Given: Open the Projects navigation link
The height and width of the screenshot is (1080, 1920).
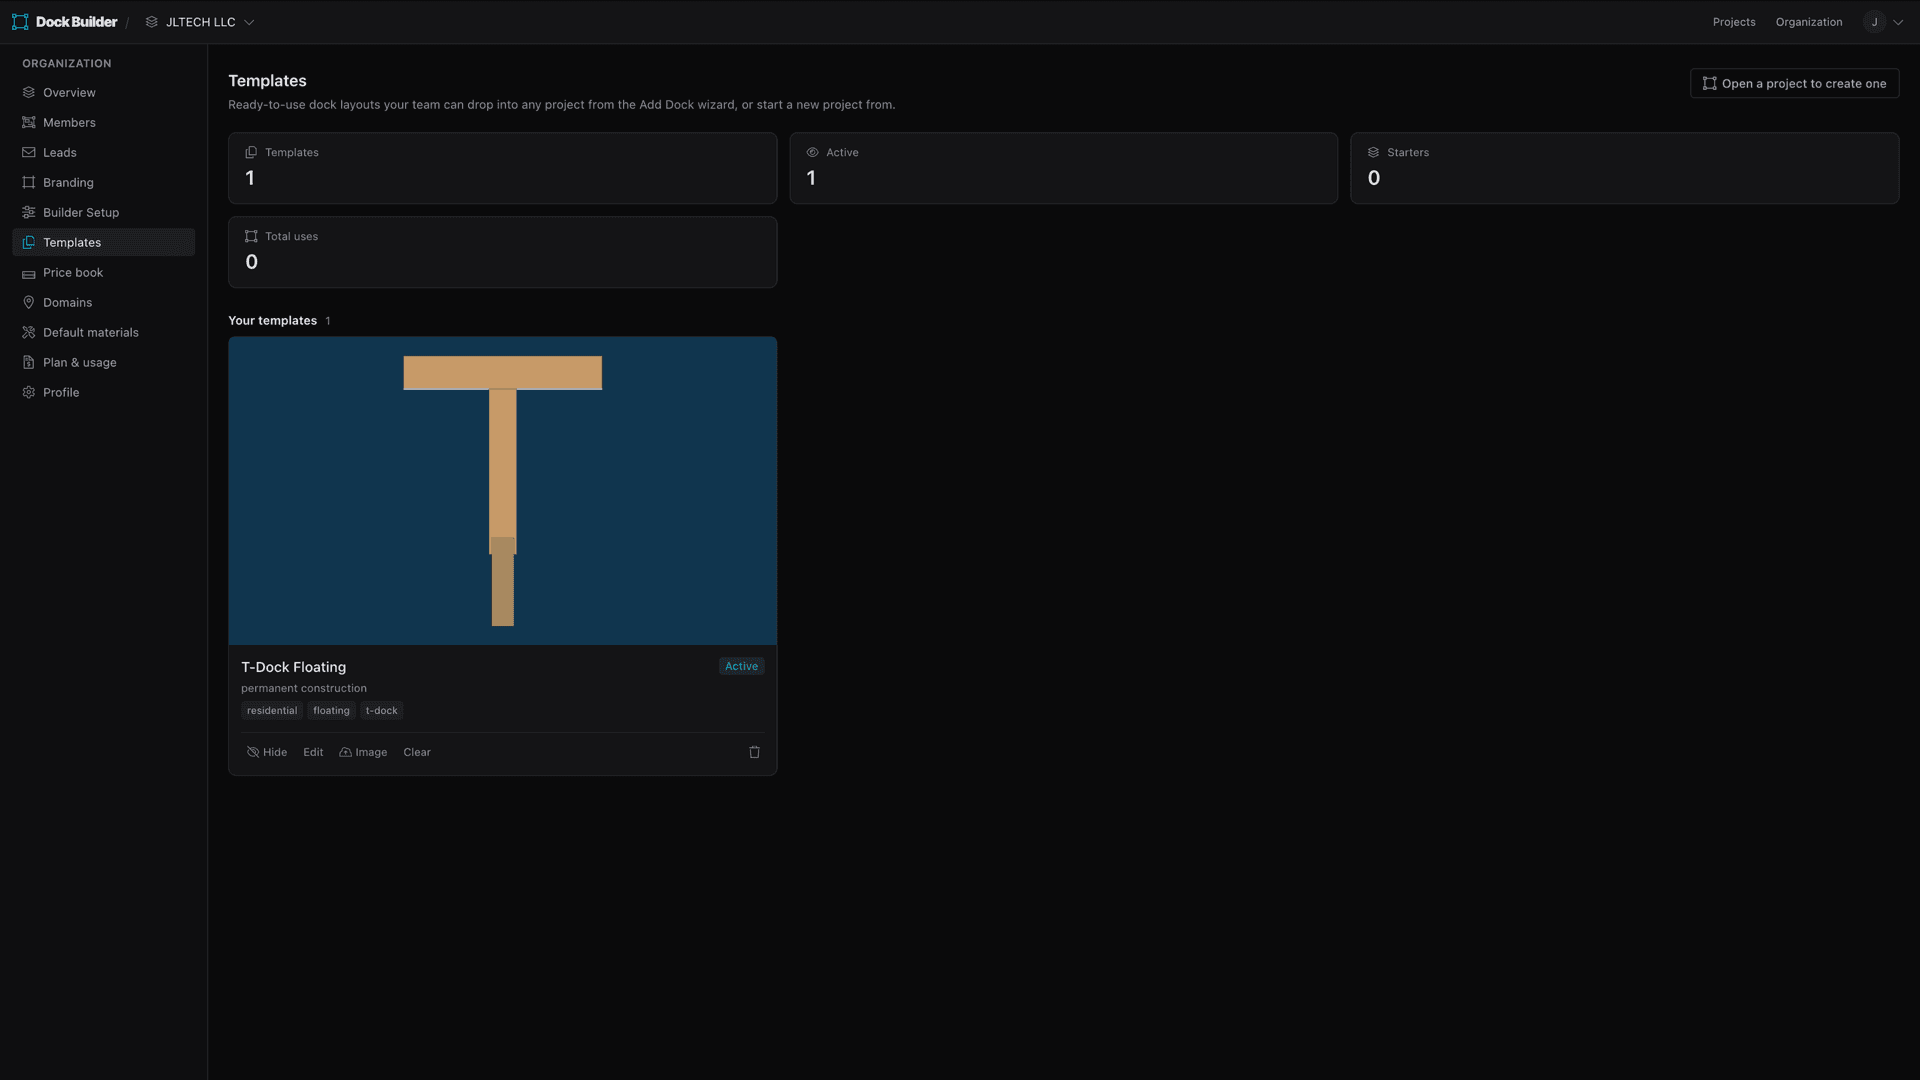Looking at the screenshot, I should click(x=1734, y=22).
